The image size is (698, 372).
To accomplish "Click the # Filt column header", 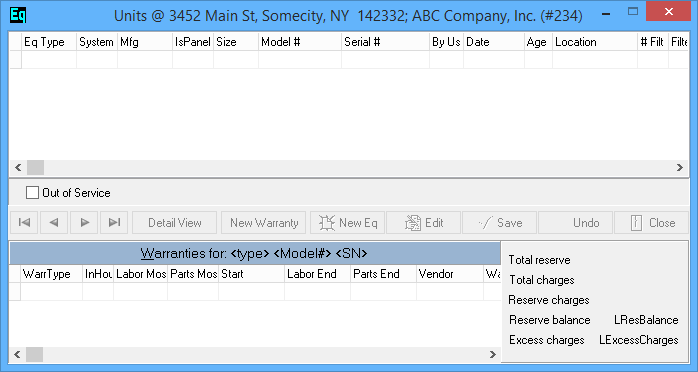I will coord(653,42).
